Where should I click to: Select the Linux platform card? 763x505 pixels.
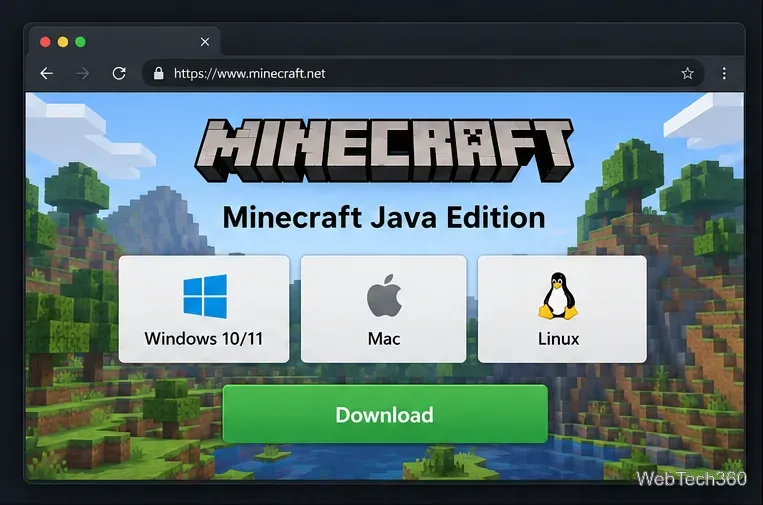point(562,309)
